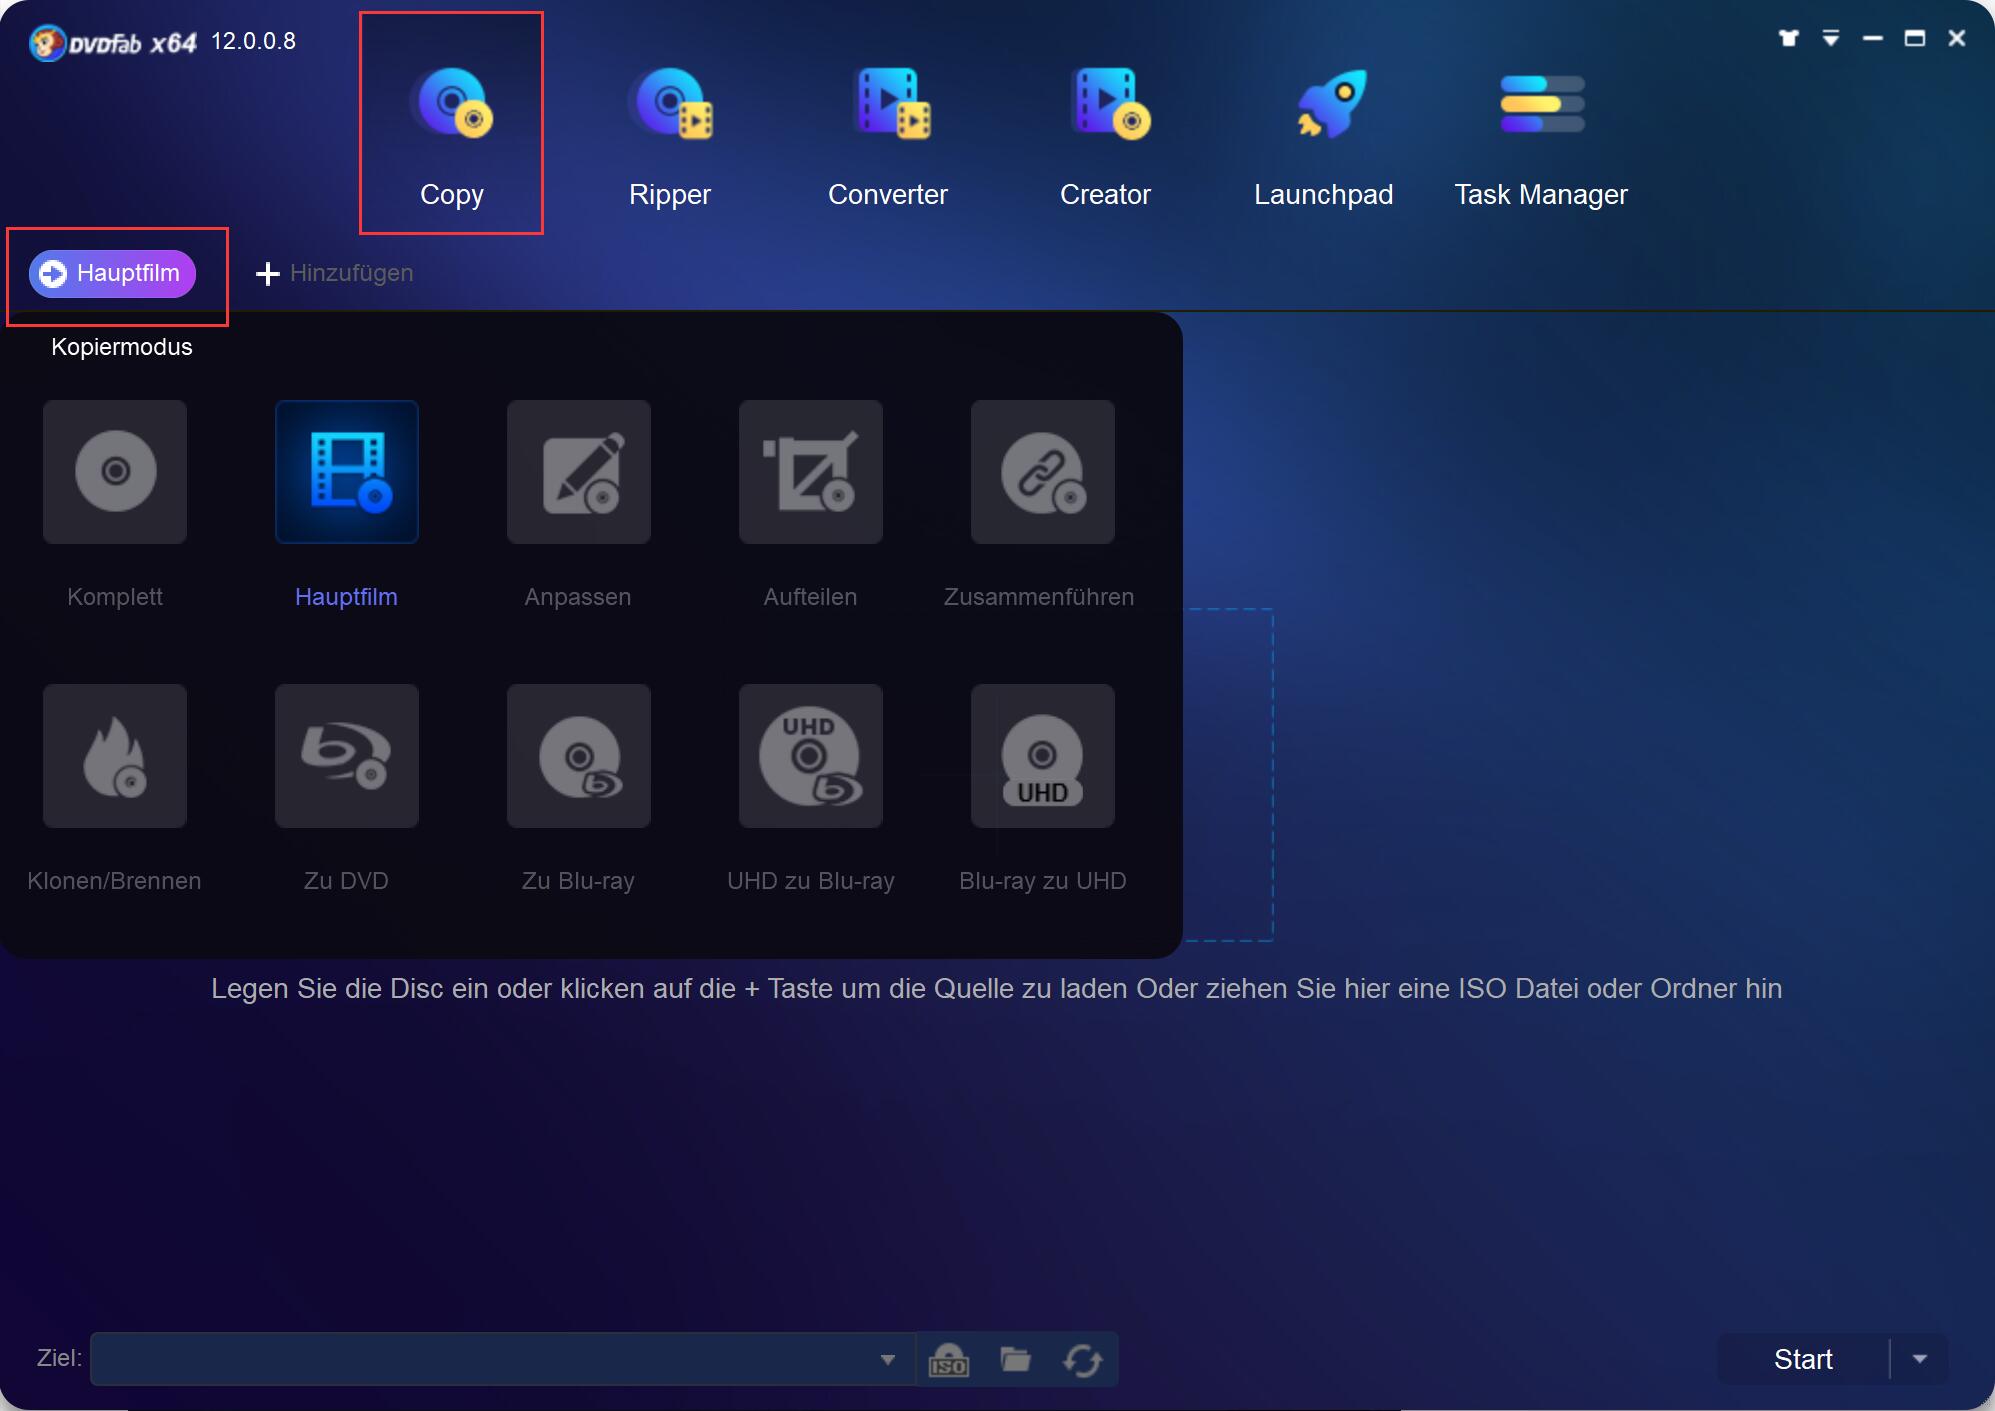Select the Klonen/Brennen flame icon
The image size is (1995, 1411).
[115, 756]
